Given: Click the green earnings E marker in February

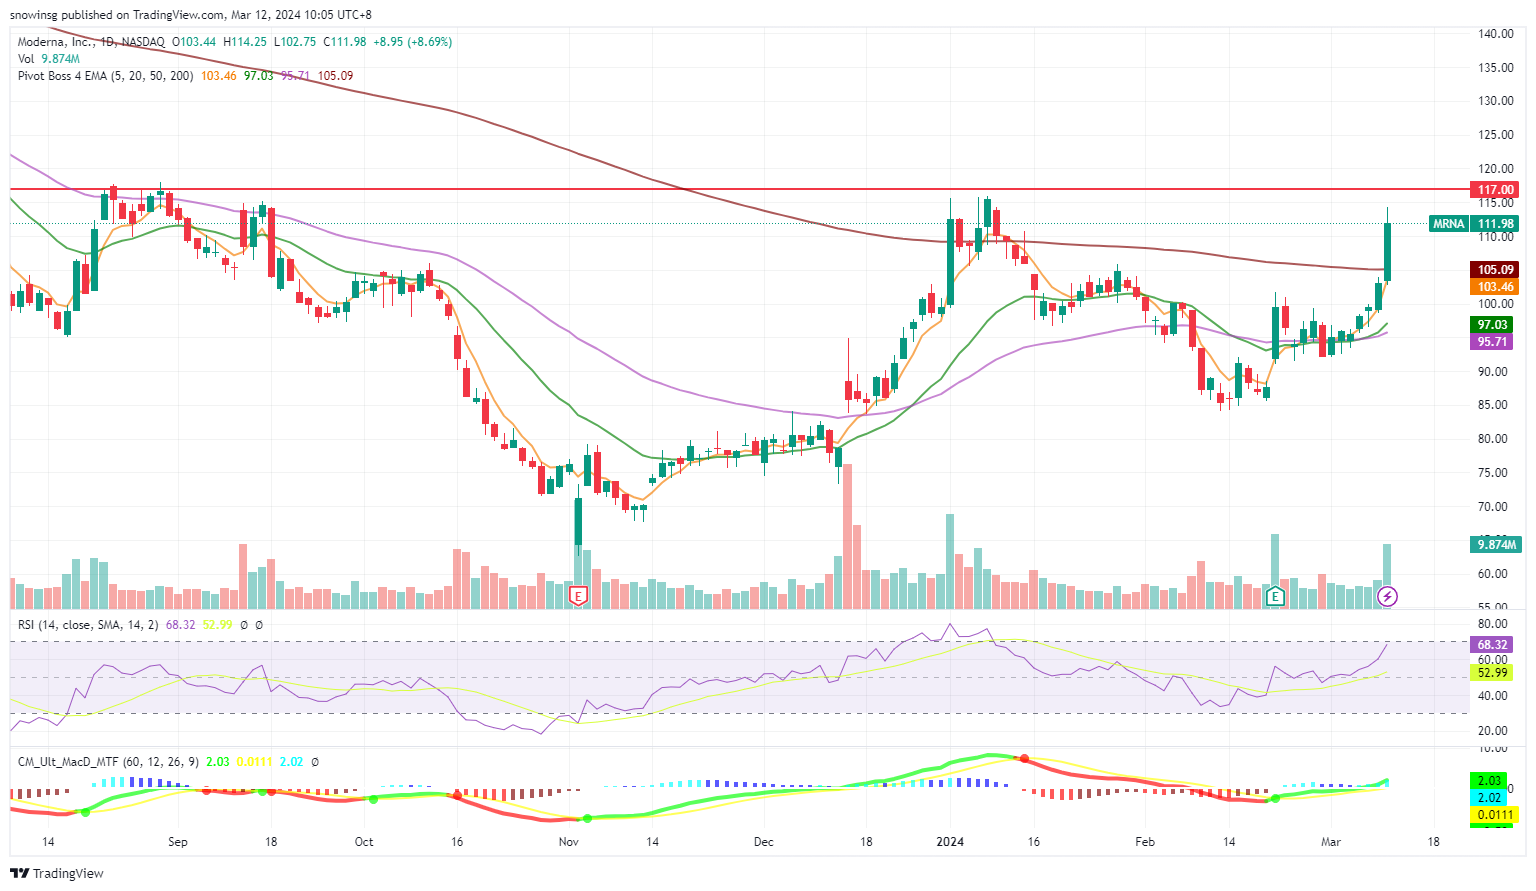Looking at the screenshot, I should 1275,597.
